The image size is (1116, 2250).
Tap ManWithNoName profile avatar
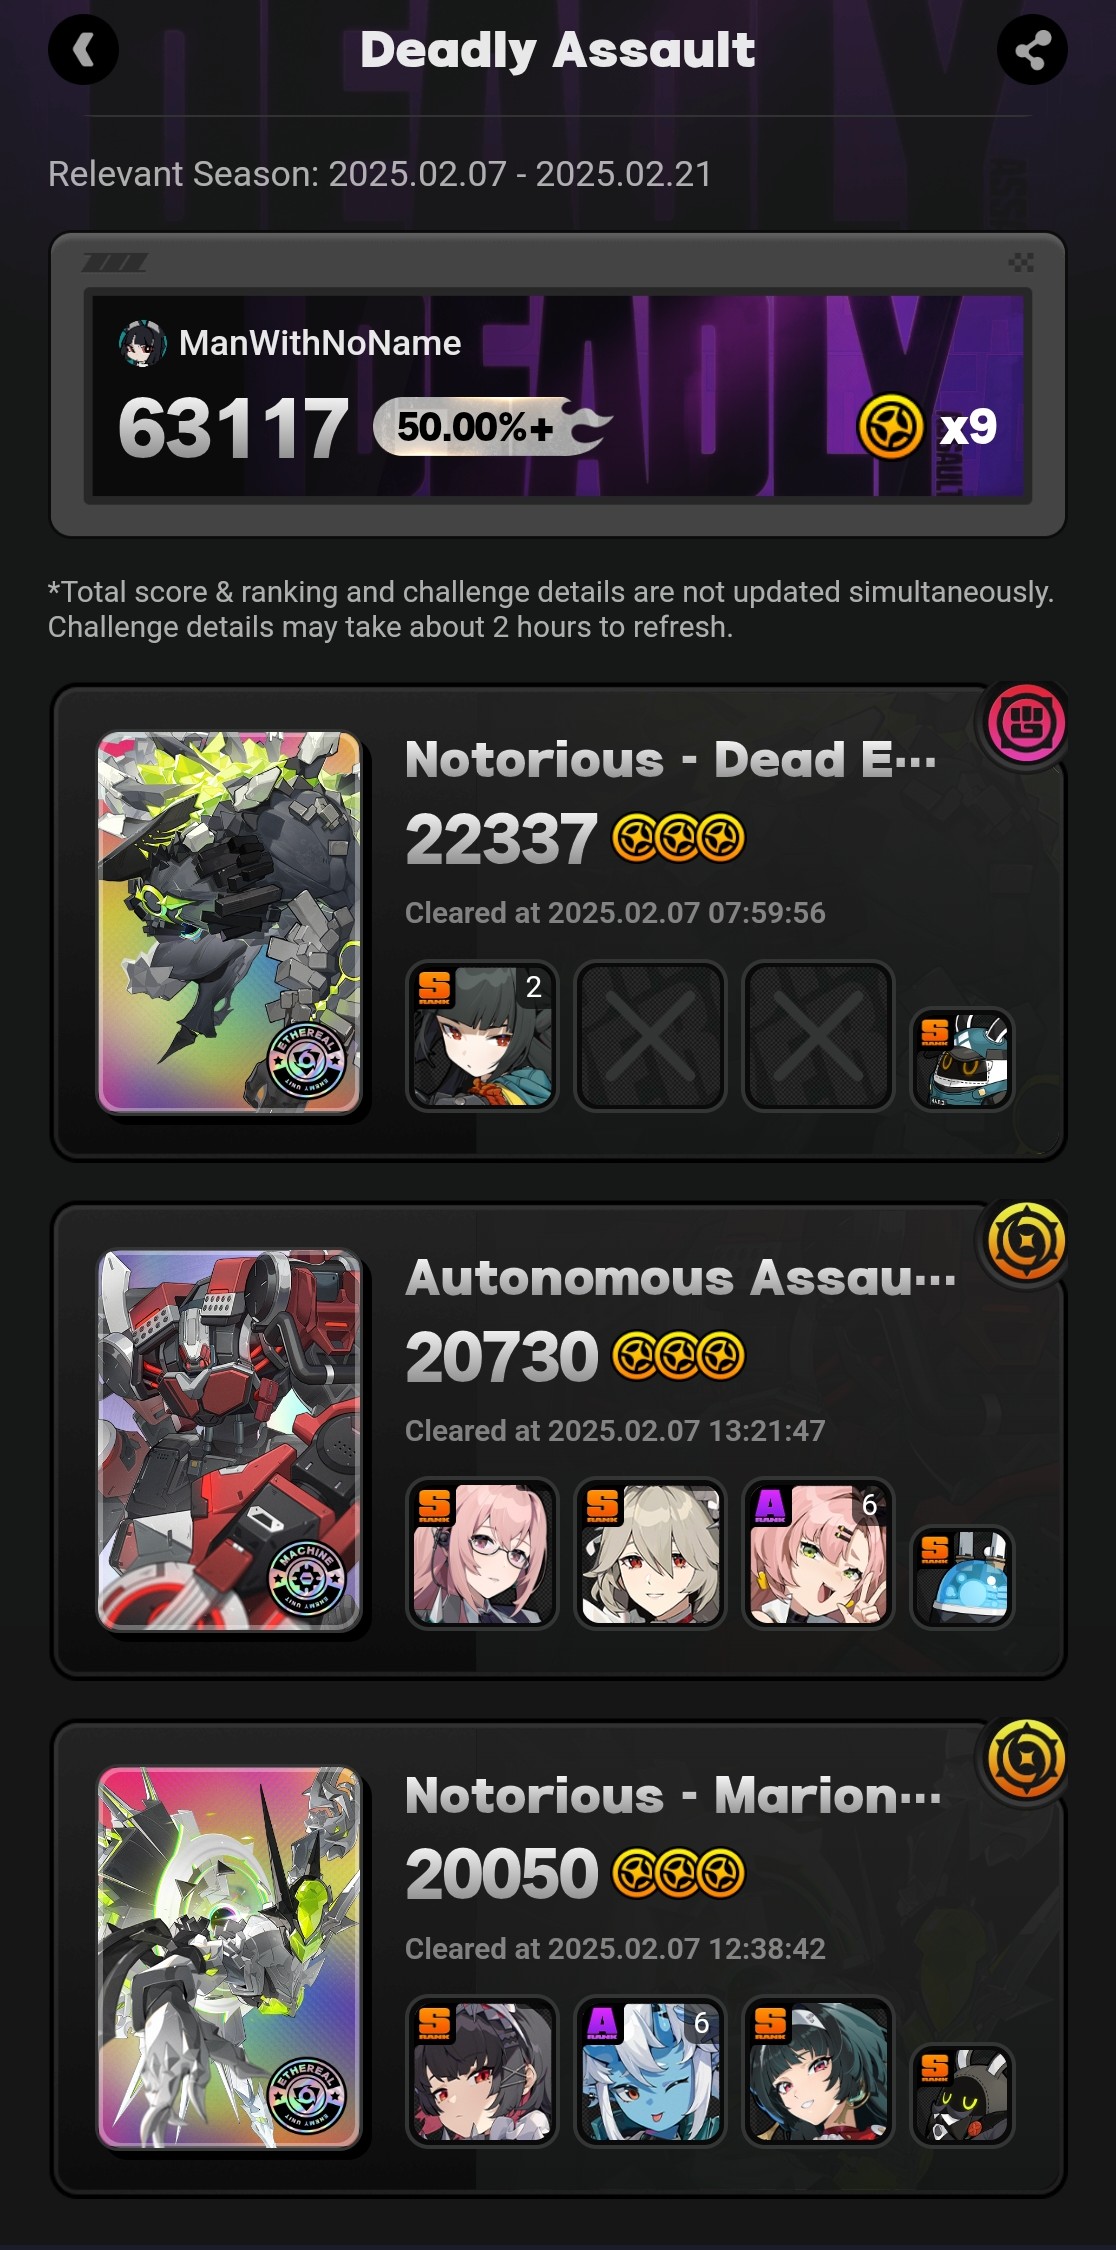(x=142, y=344)
